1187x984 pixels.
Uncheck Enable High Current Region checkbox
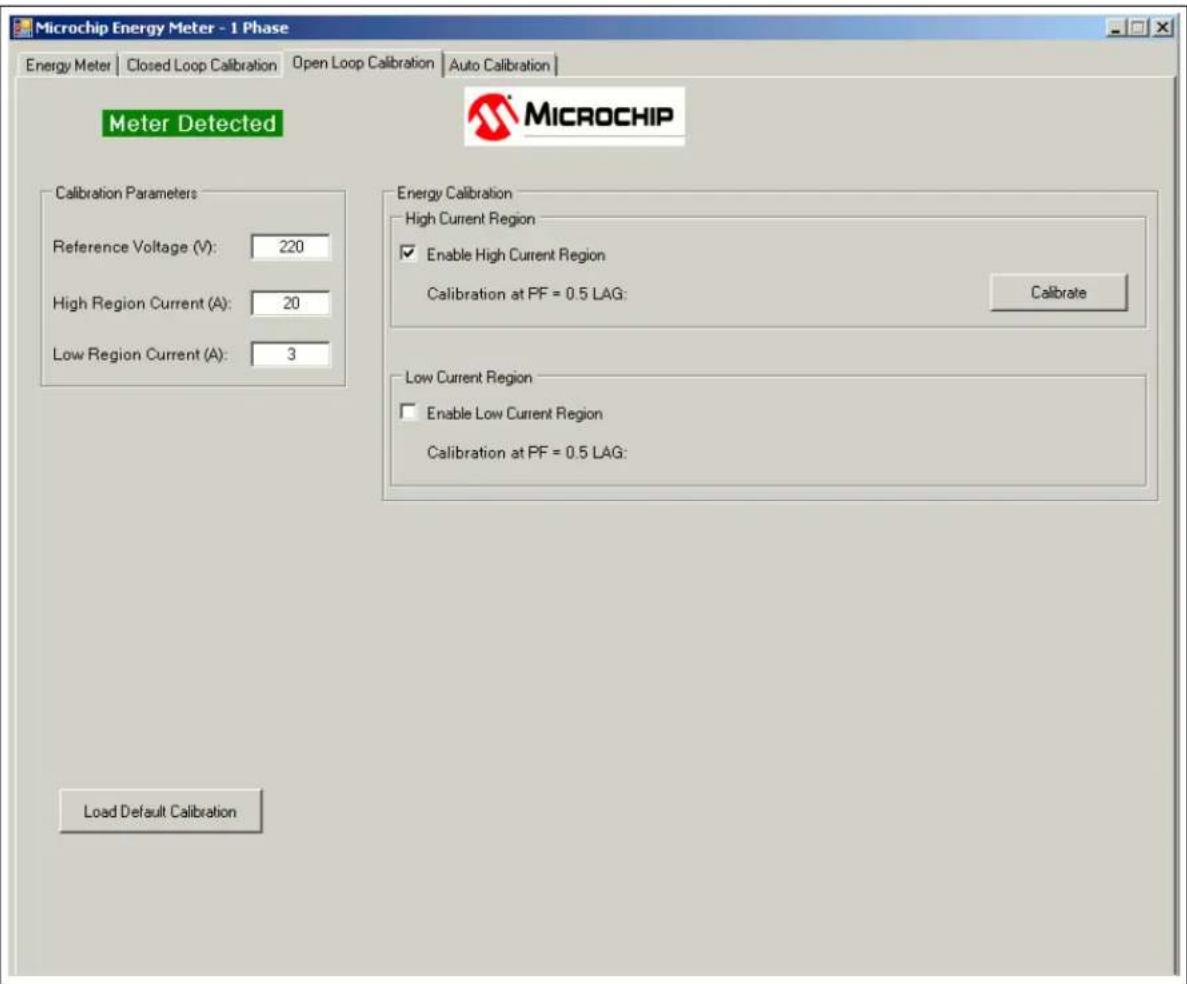(408, 253)
